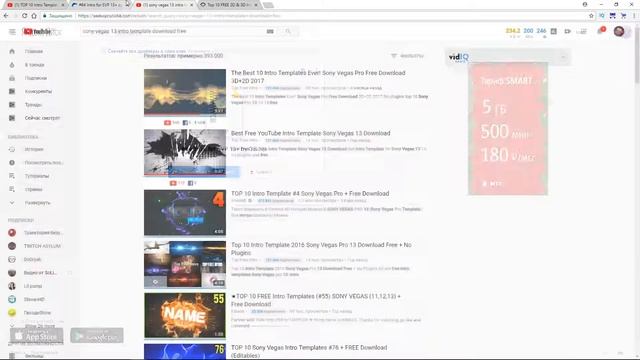Image resolution: width=640 pixels, height=360 pixels.
Task: Switch to the TOP 10 Intro Templat tab
Action: click(36, 5)
